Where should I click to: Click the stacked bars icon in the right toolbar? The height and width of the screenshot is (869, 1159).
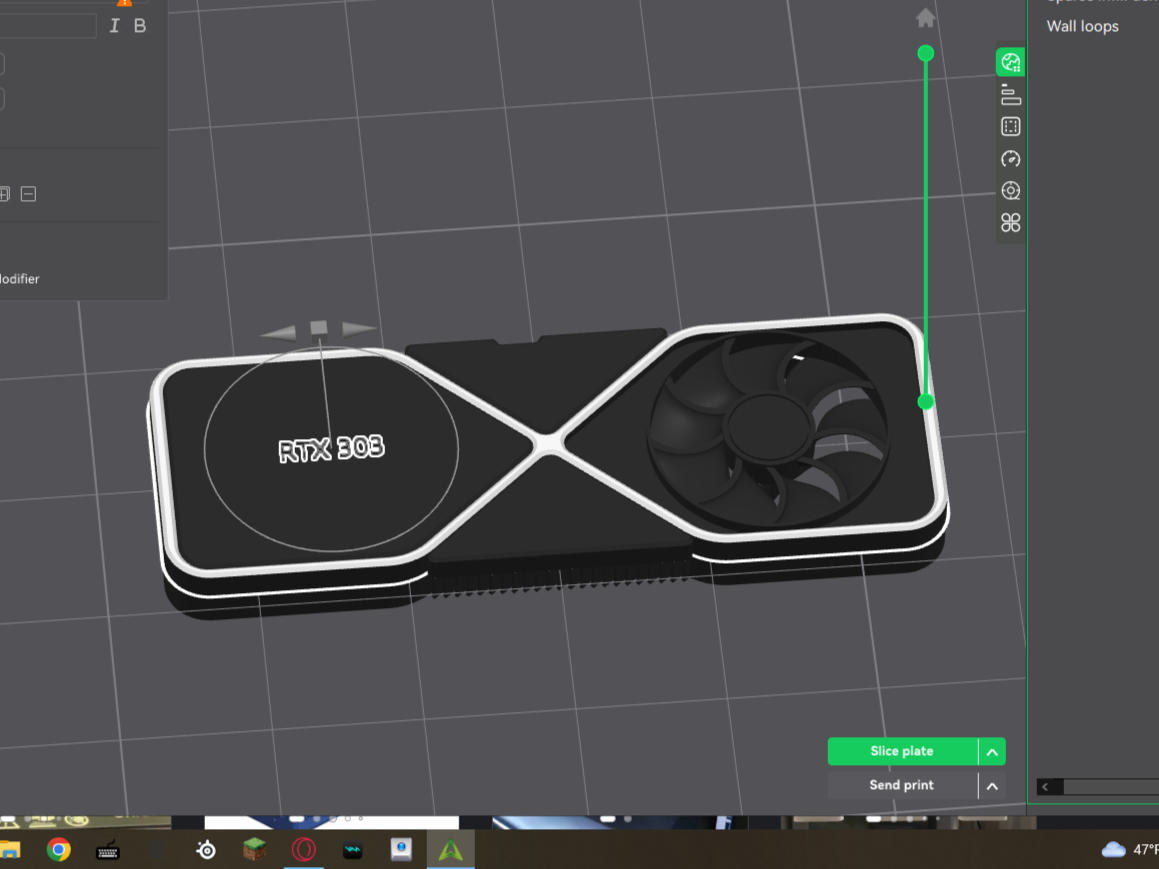(x=1010, y=95)
